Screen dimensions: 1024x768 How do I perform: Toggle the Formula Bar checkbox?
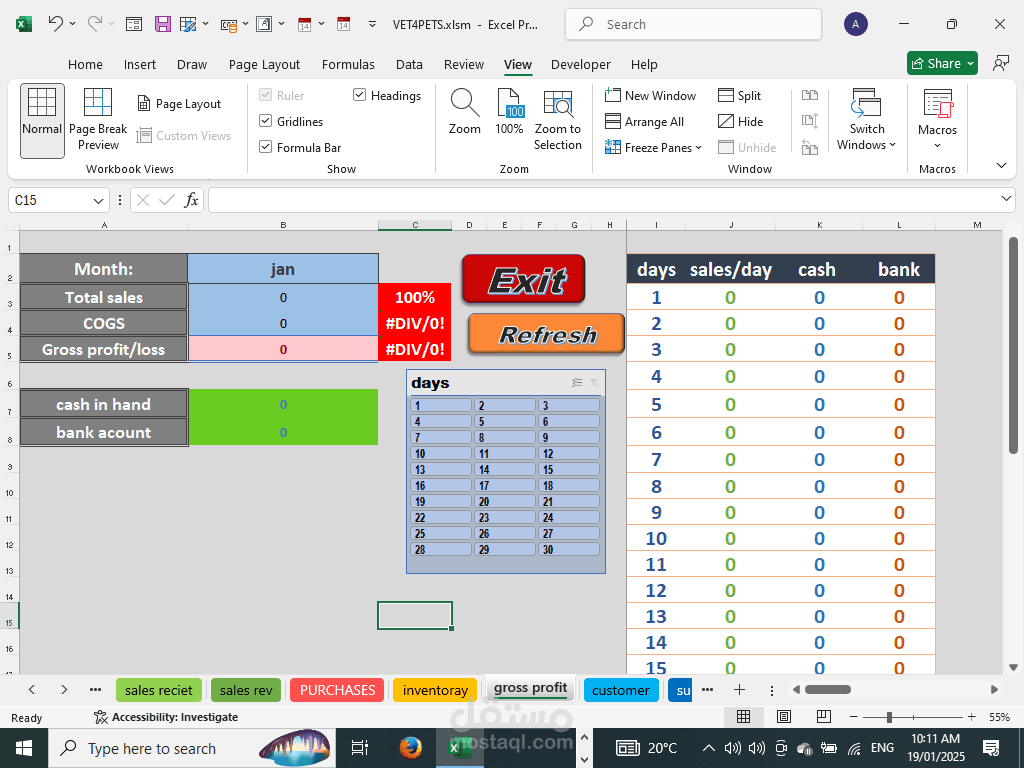tap(265, 147)
